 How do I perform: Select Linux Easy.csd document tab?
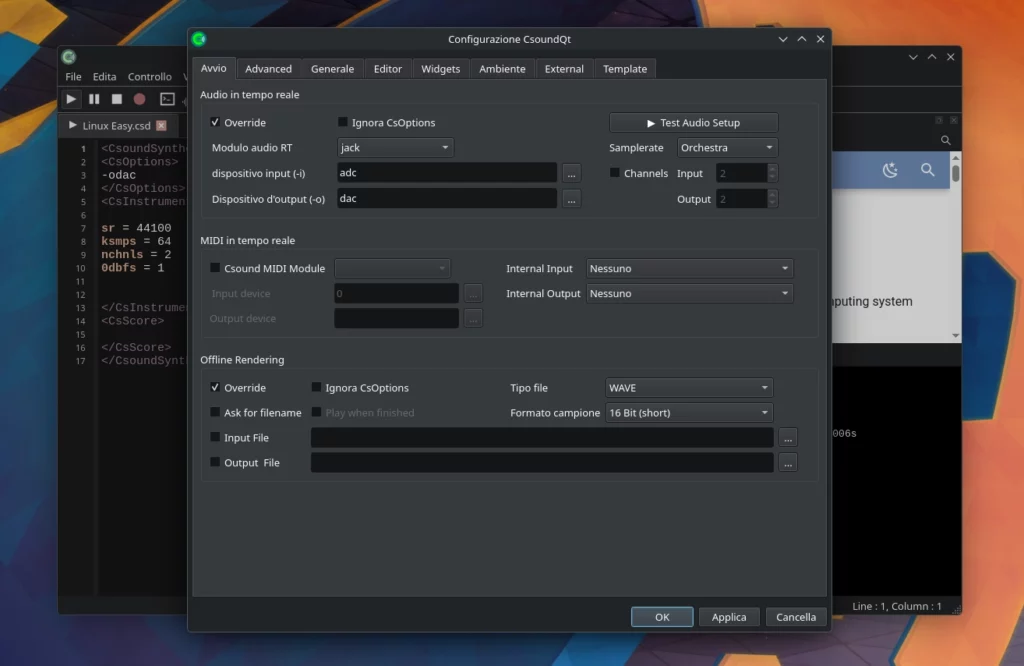pyautogui.click(x=116, y=125)
